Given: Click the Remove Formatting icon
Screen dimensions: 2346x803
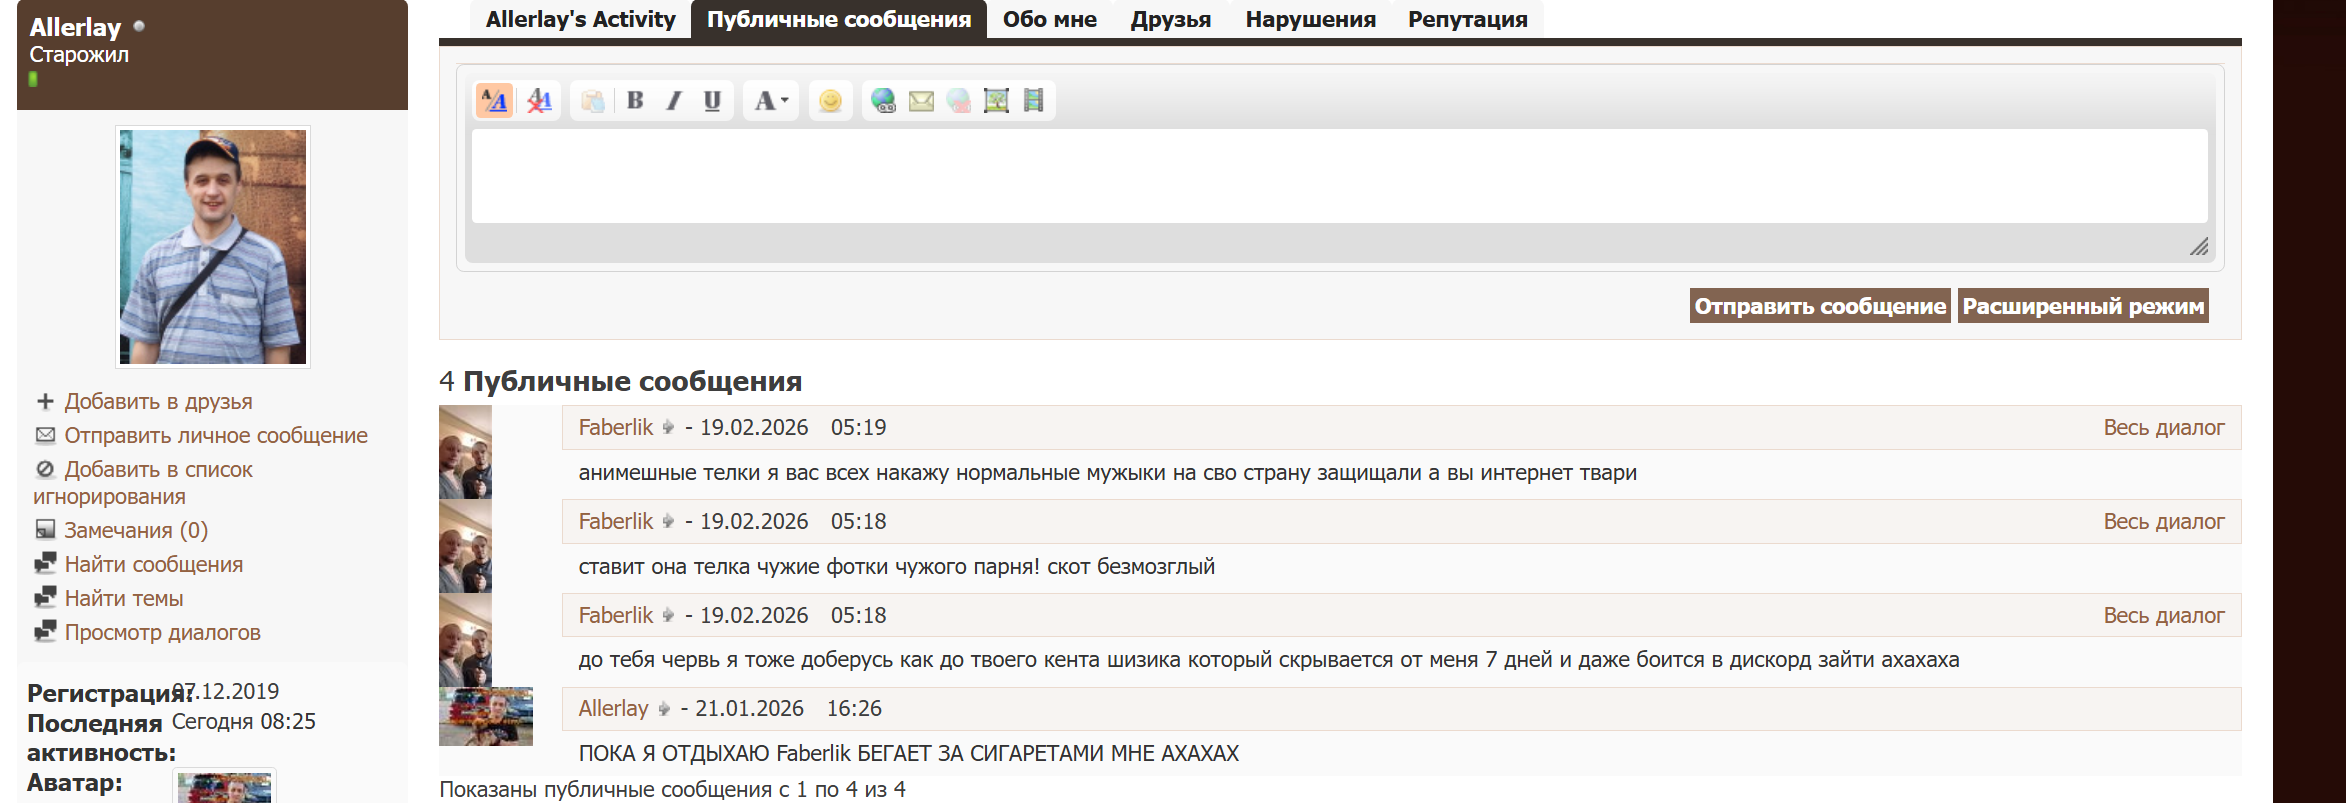Looking at the screenshot, I should click(539, 101).
